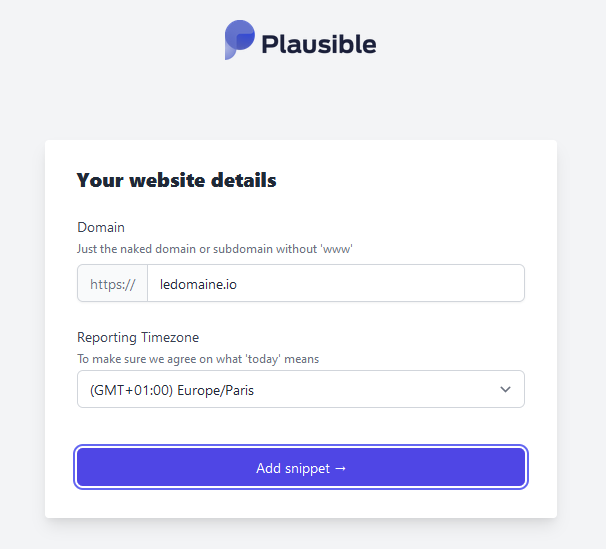Viewport: 606px width, 549px height.
Task: Click the "Your website details" heading
Action: click(176, 181)
